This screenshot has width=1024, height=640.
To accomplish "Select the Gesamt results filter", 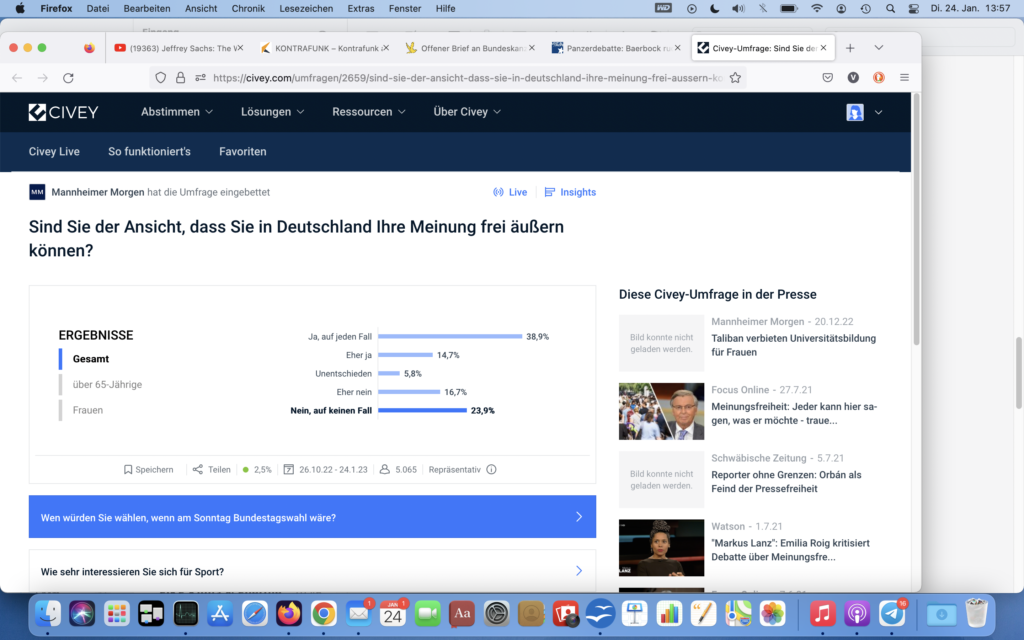I will click(91, 359).
